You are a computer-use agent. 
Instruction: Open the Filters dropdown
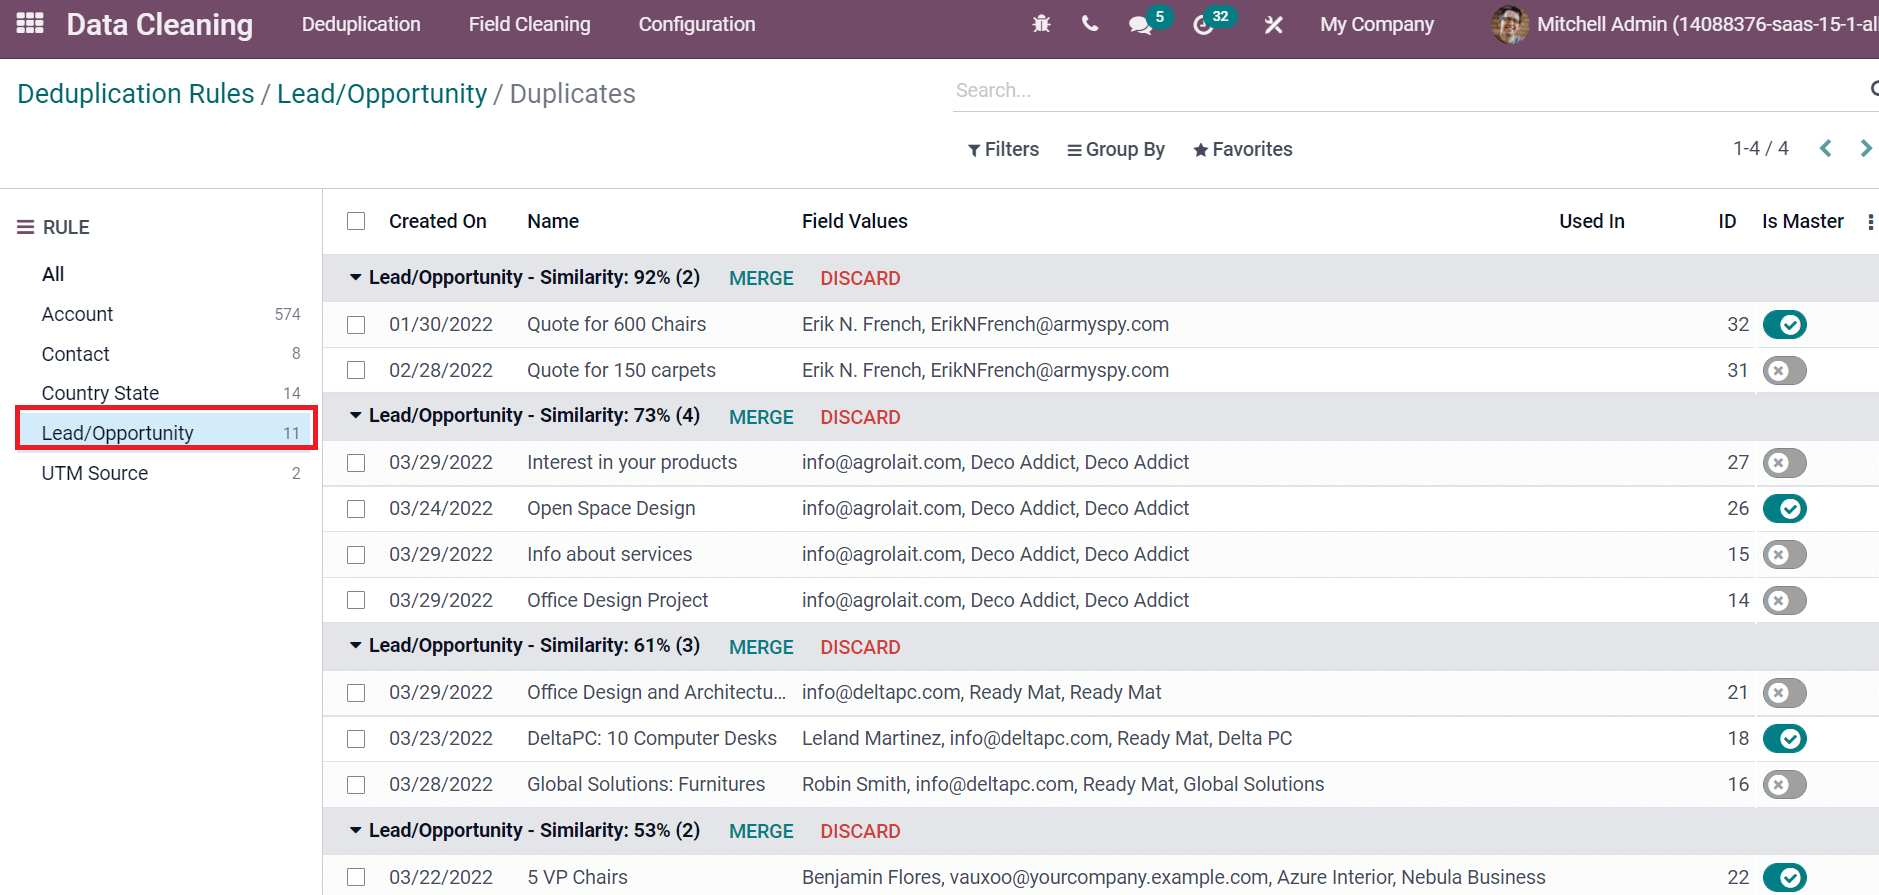click(1003, 149)
